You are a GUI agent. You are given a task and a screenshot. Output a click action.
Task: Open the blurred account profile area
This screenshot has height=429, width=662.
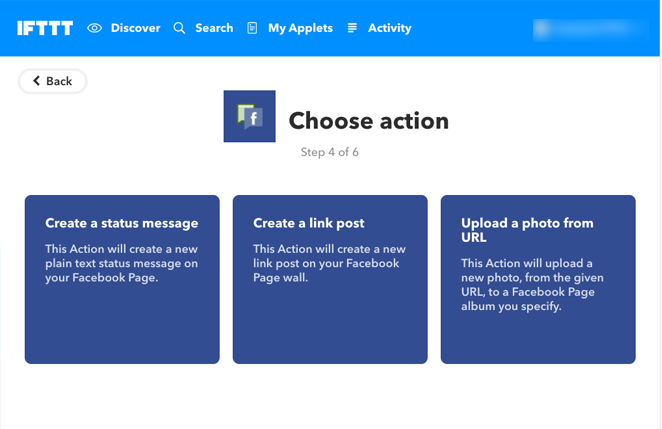click(590, 29)
